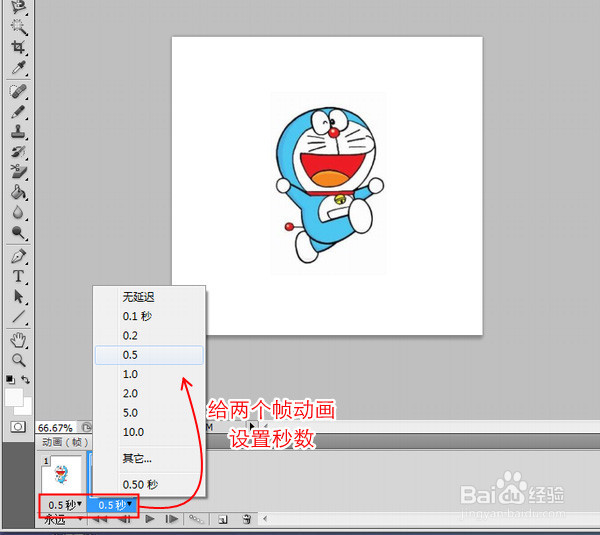Tween animation frames button

coord(196,519)
